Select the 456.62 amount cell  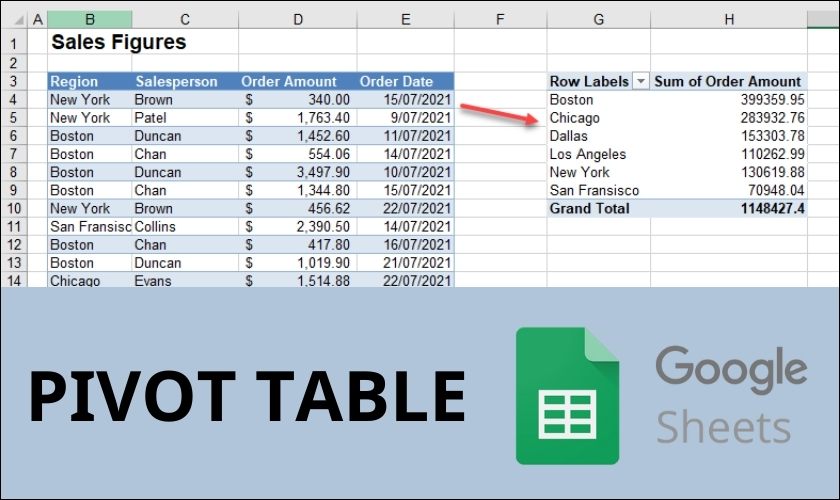(x=298, y=208)
